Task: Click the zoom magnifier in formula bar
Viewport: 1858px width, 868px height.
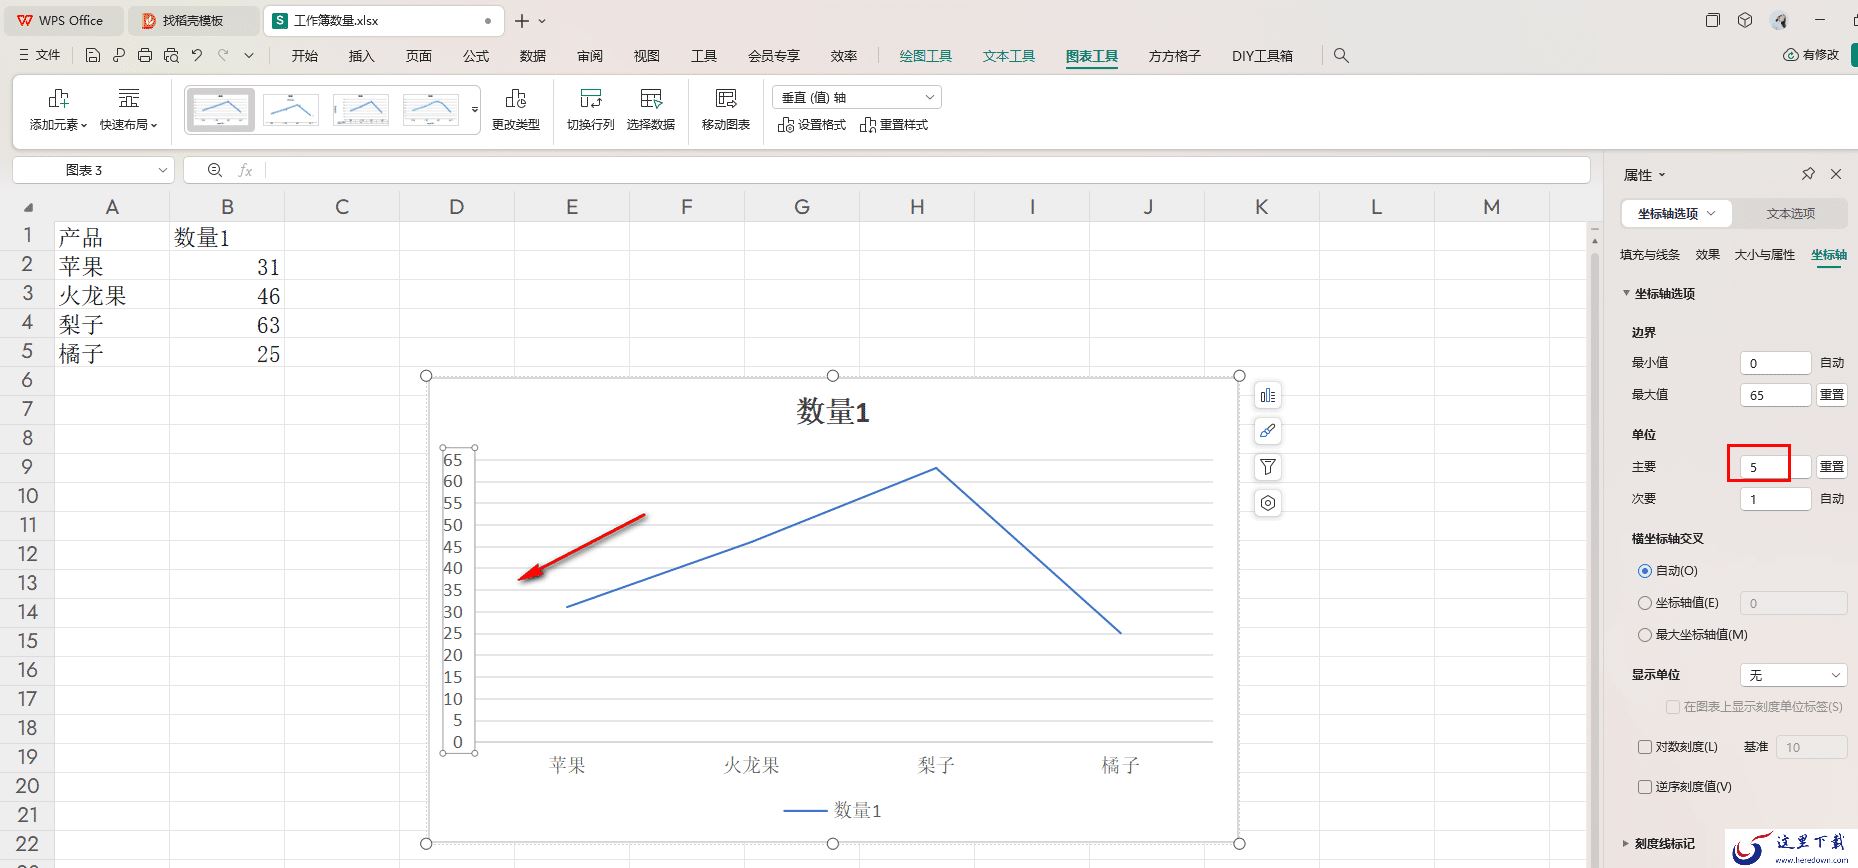Action: coord(215,170)
